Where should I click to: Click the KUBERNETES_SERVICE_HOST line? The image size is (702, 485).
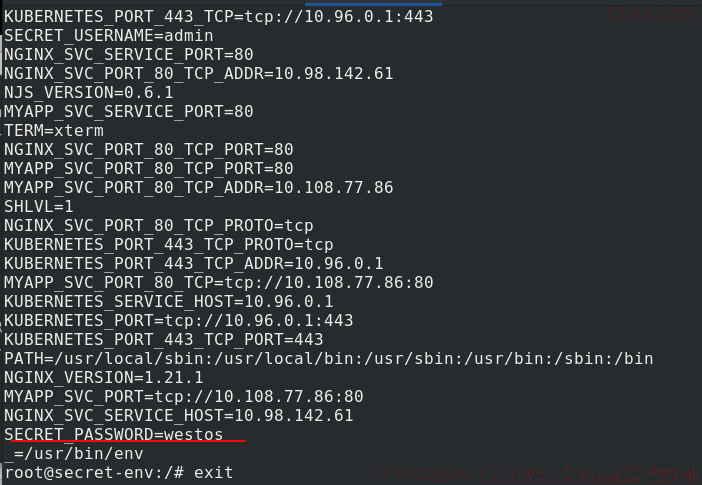click(x=169, y=301)
